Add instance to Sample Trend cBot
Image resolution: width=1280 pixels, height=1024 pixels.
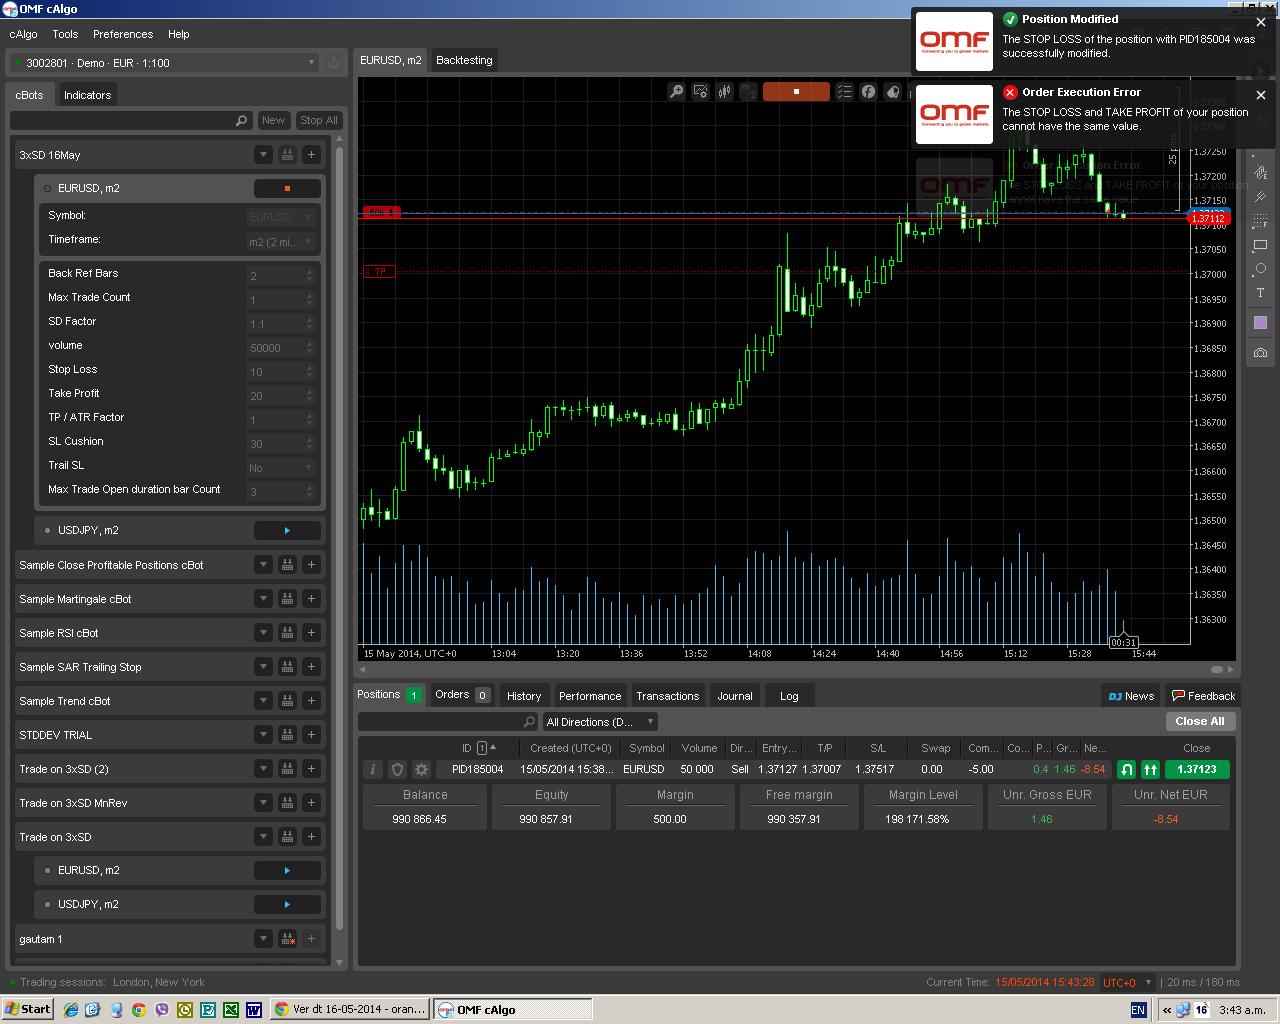pos(311,701)
